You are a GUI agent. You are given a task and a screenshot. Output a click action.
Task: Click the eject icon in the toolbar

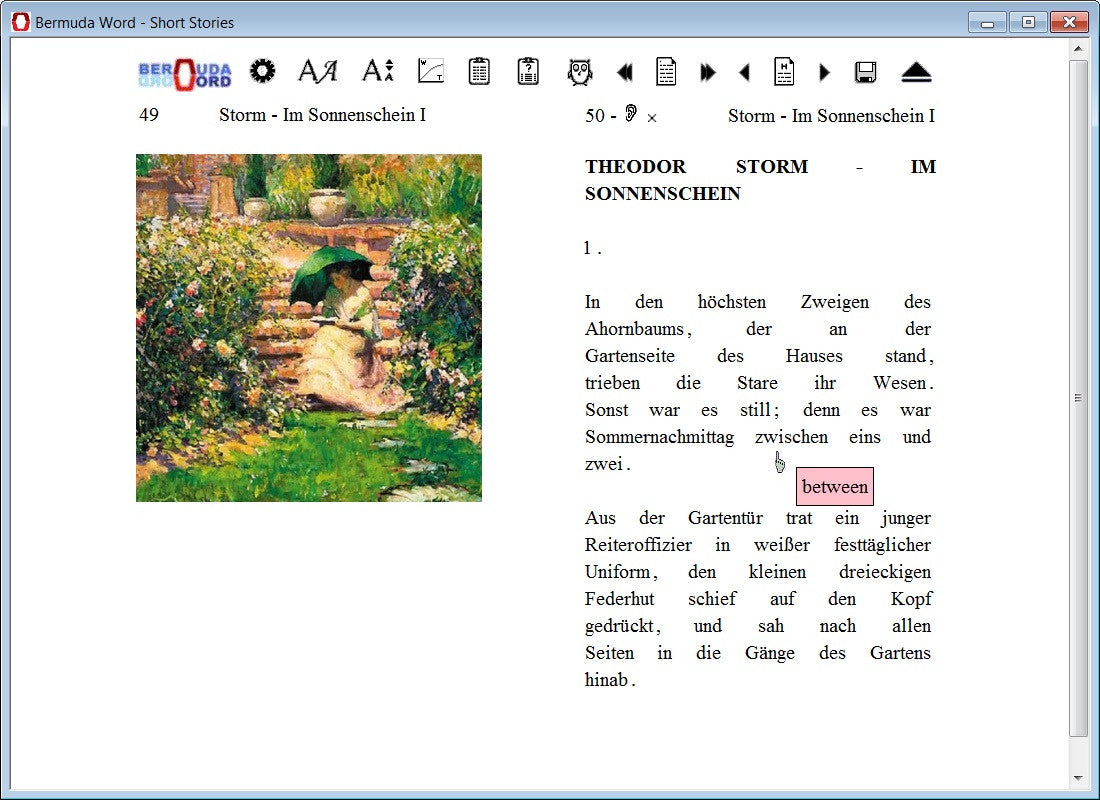916,72
